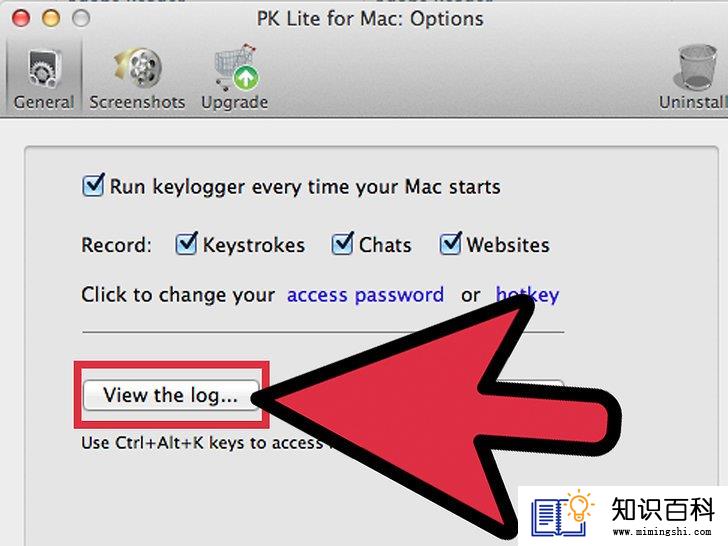Select the Uninstall text label
Screen dimensions: 728x546
coord(691,102)
